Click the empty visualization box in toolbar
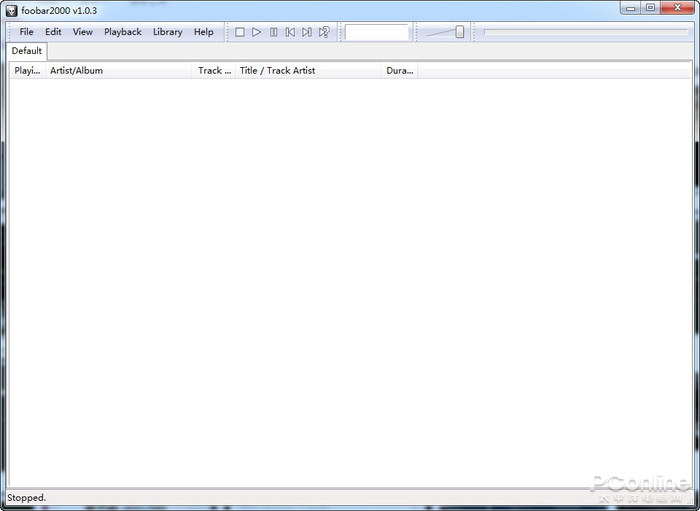This screenshot has width=700, height=511. coord(377,32)
